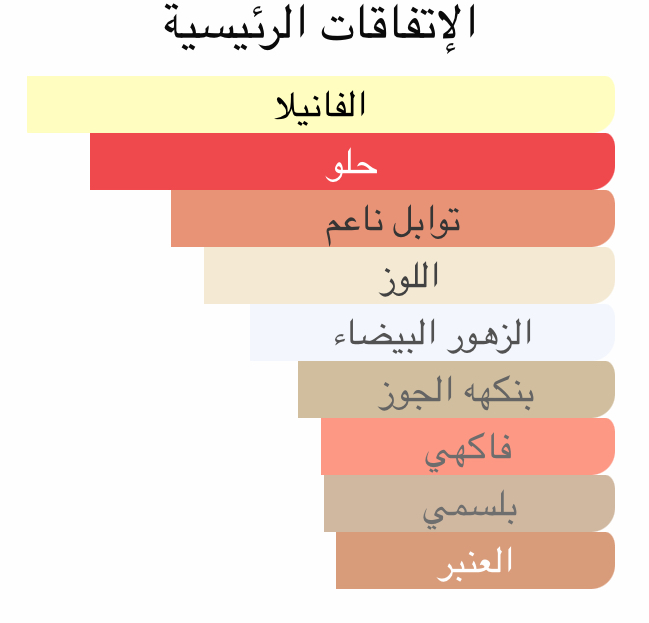Click the الزهور البيضاء label text
This screenshot has height=623, width=649.
tap(432, 333)
